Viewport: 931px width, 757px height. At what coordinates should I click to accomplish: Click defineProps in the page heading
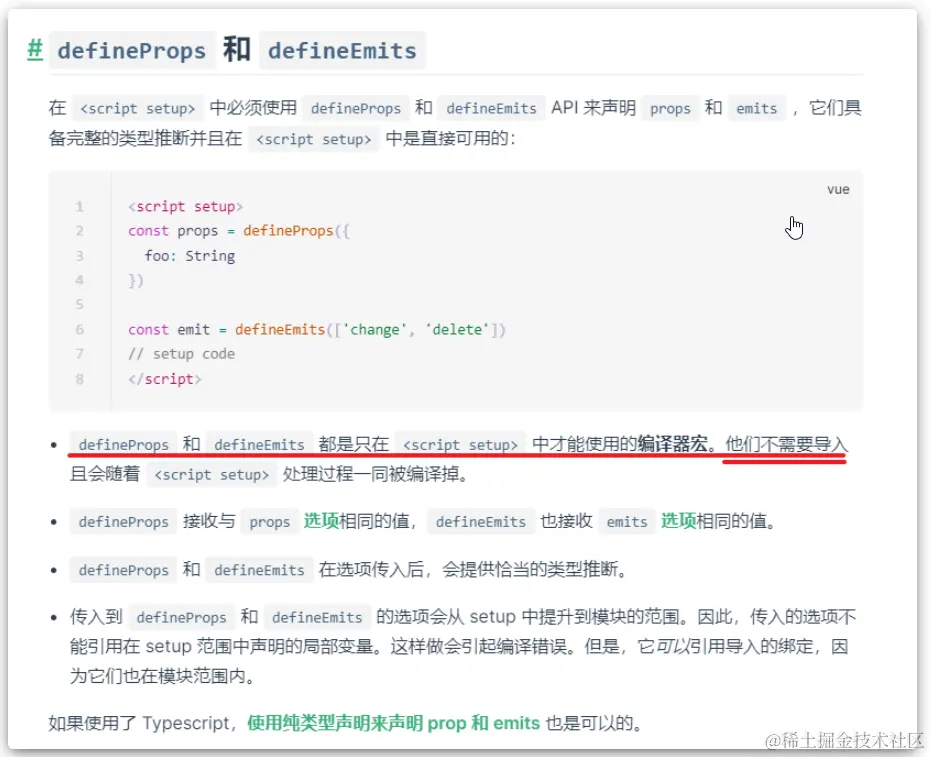coord(132,50)
